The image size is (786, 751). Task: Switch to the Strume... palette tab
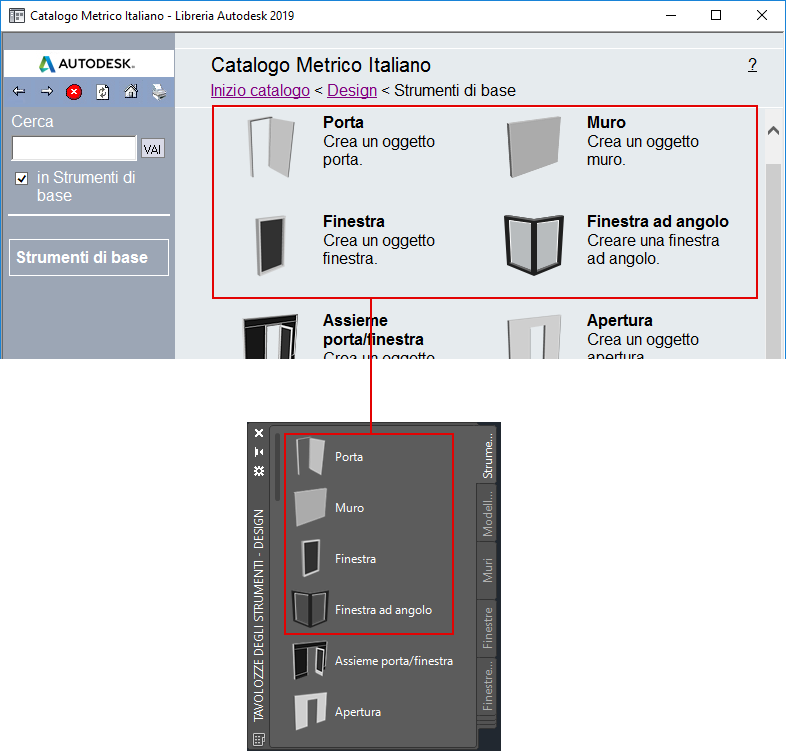tap(487, 455)
